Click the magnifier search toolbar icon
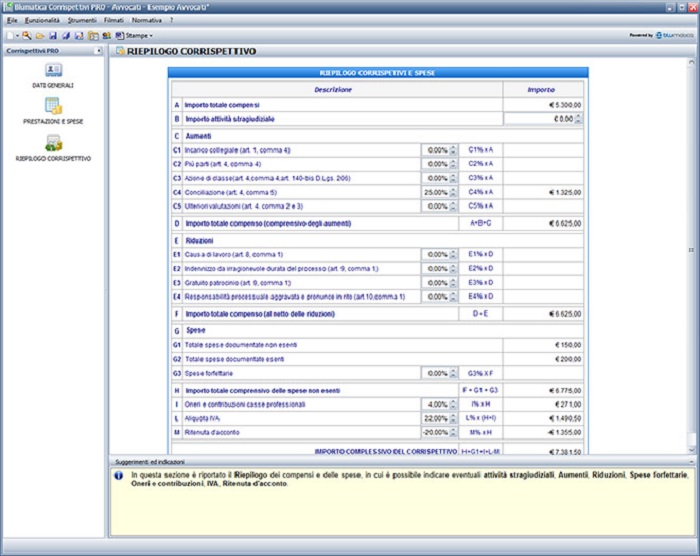The width and height of the screenshot is (700, 556). (27, 35)
